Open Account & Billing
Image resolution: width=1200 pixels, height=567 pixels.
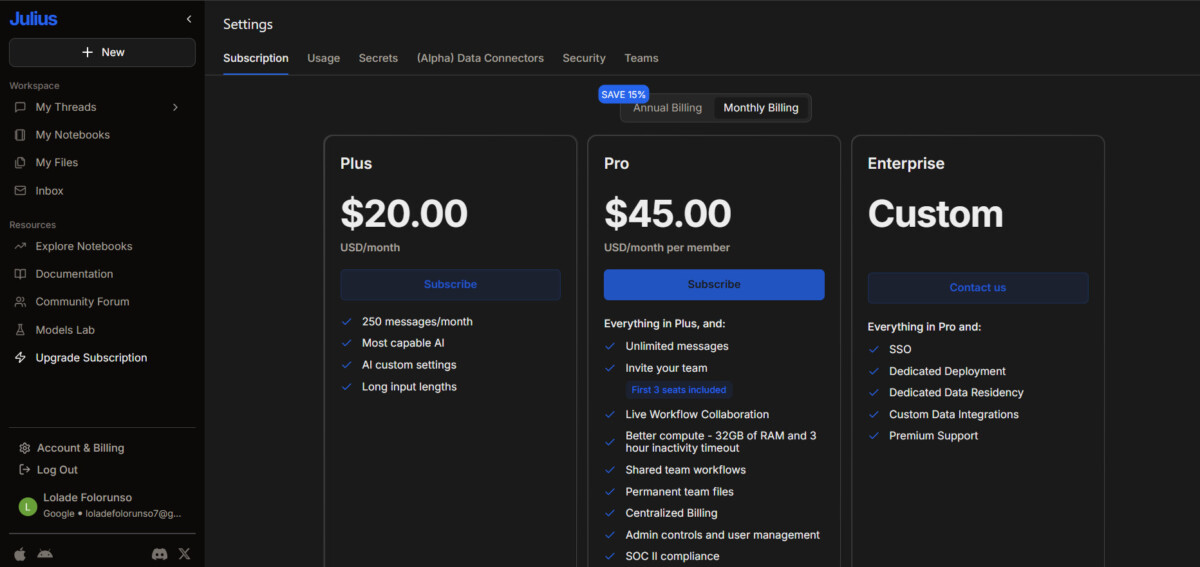tap(80, 448)
